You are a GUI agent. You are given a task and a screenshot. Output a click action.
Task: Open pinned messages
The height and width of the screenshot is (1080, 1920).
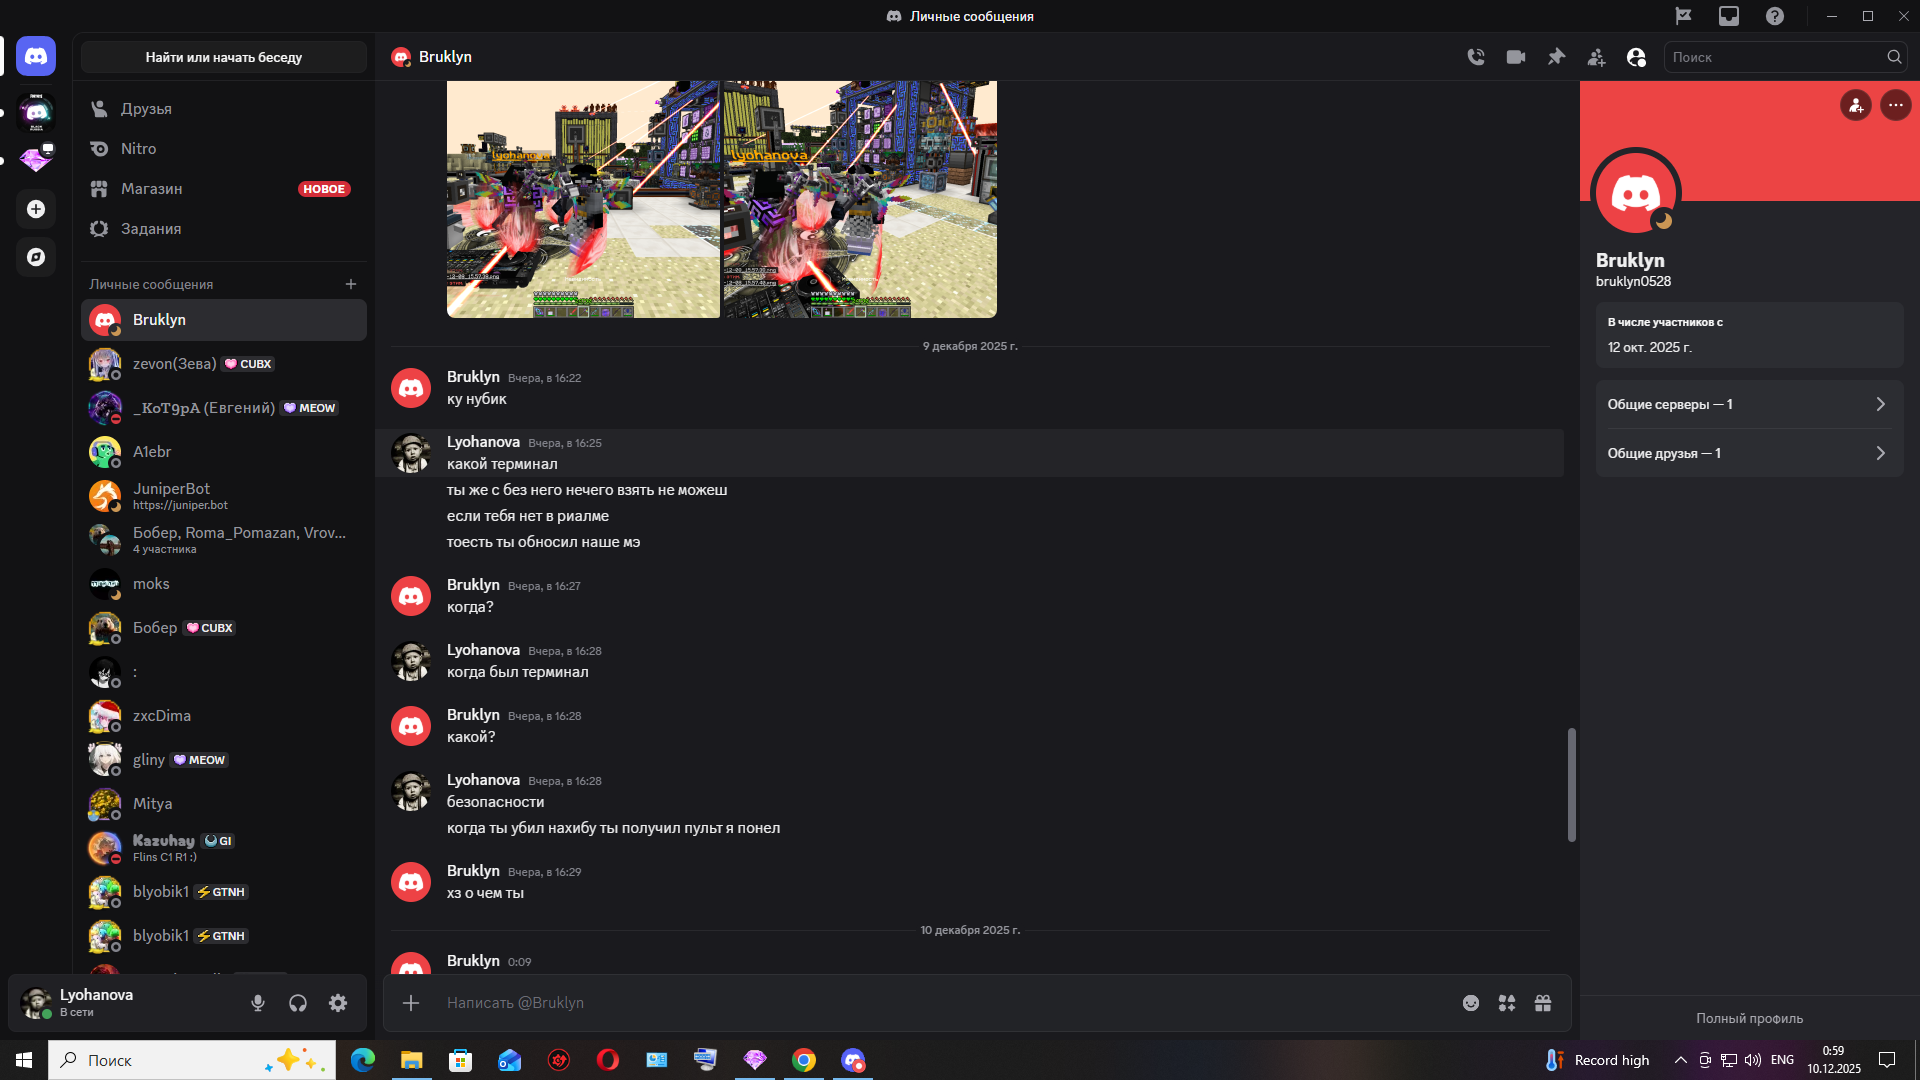pyautogui.click(x=1556, y=57)
